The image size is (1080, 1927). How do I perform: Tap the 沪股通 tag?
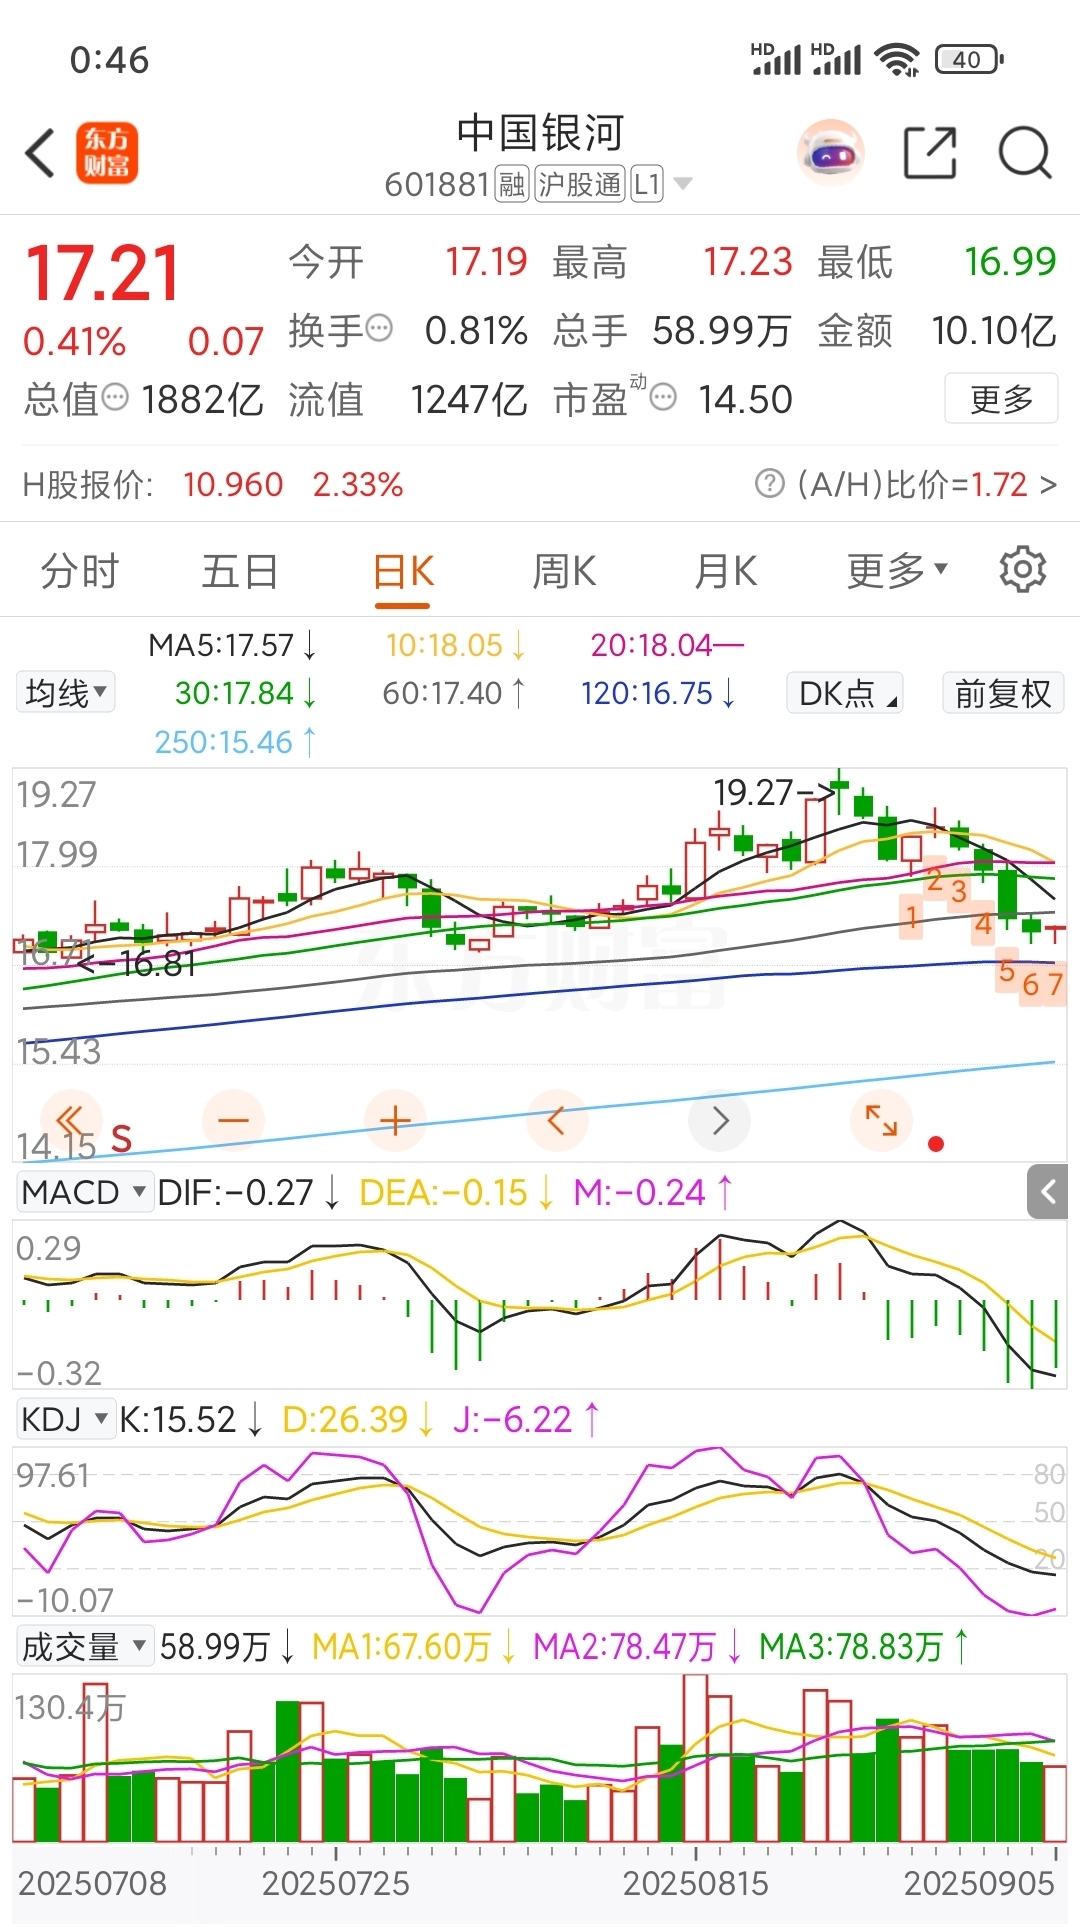tap(580, 184)
